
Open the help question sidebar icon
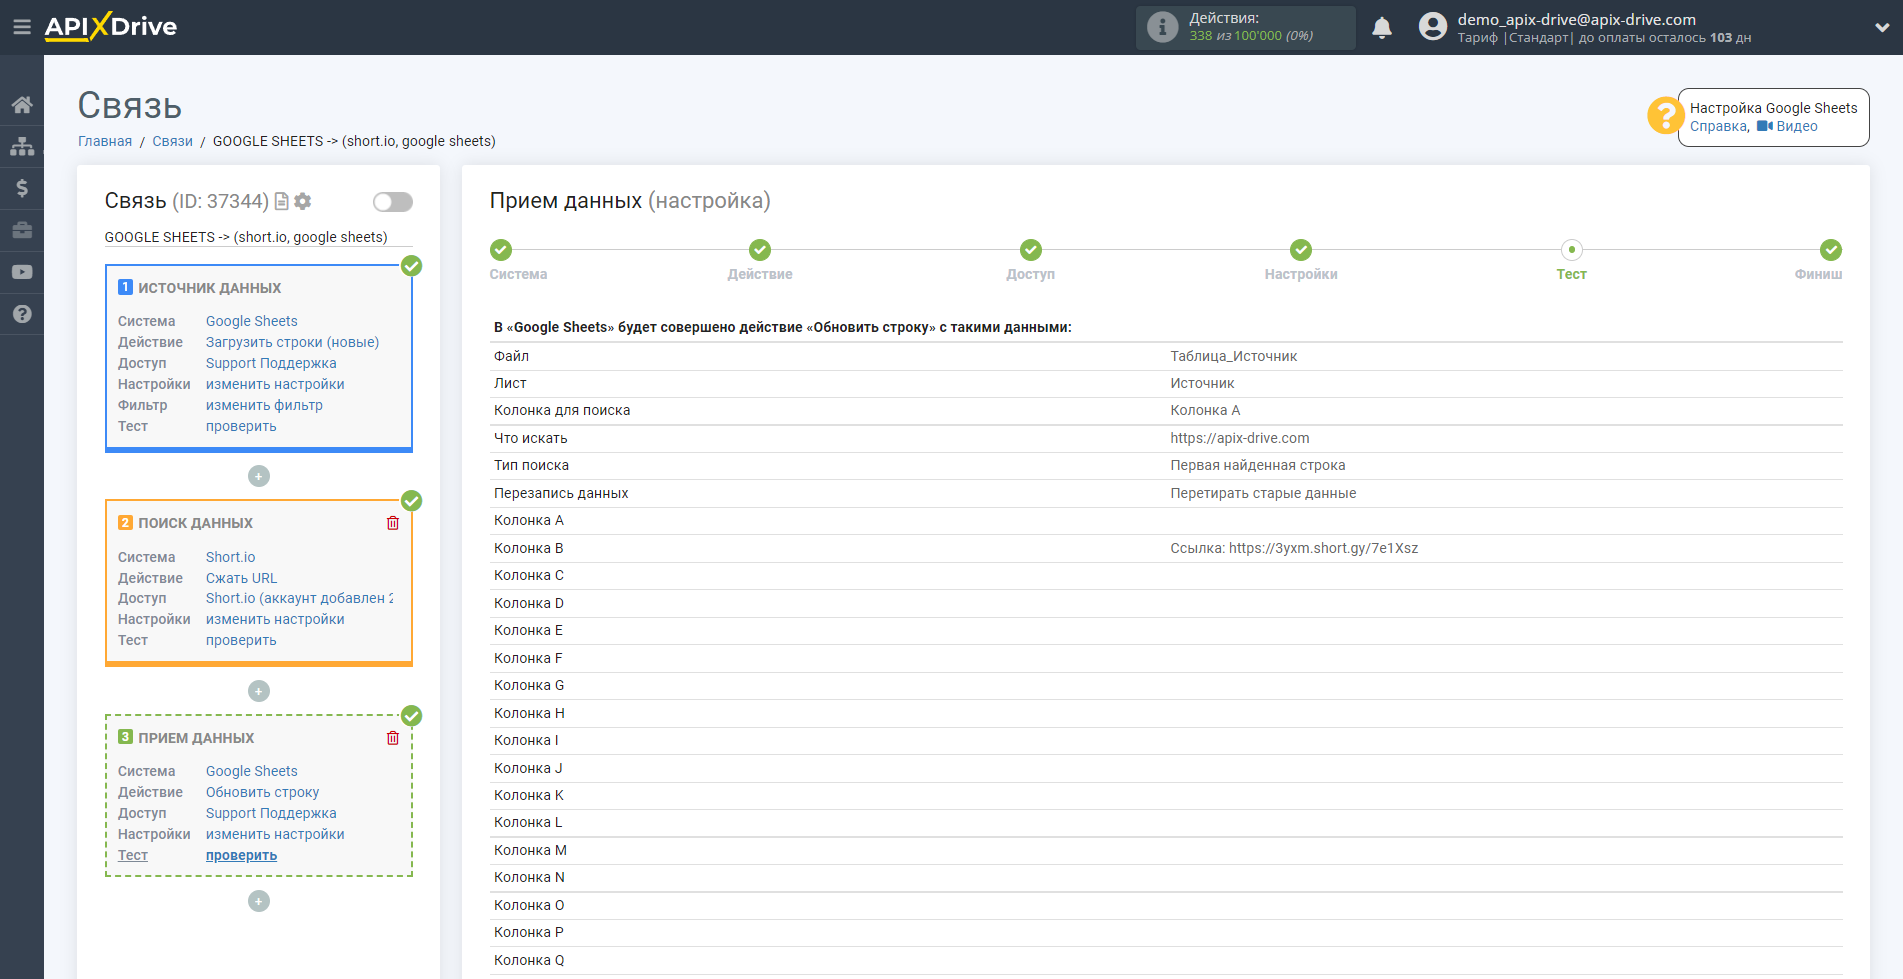tap(22, 314)
